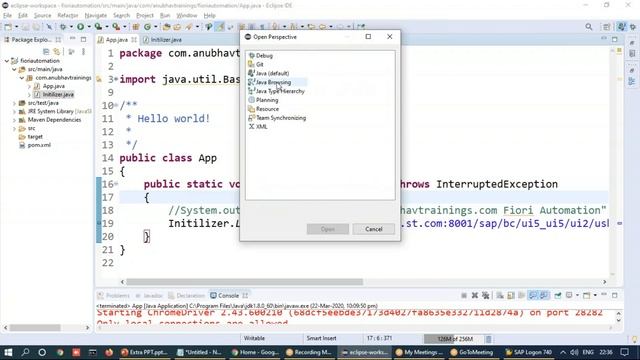Click the New file toolbar icon
Image resolution: width=640 pixels, height=360 pixels.
coord(8,27)
